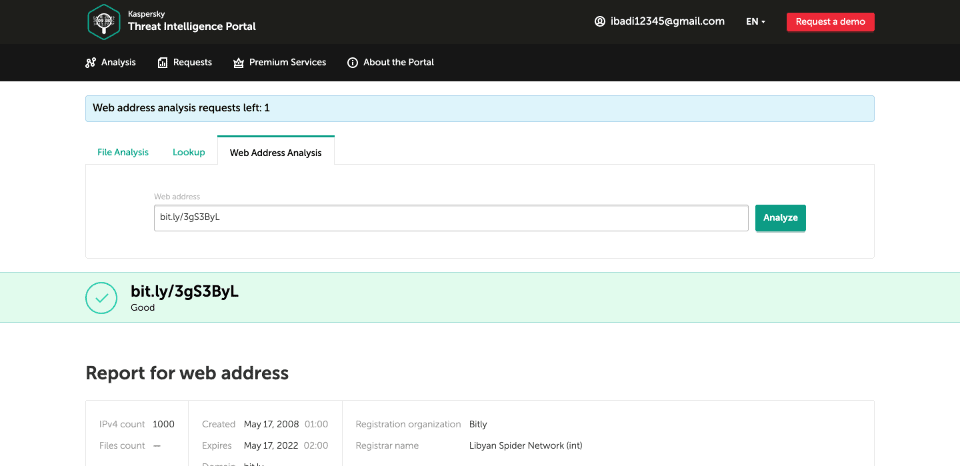The width and height of the screenshot is (960, 466).
Task: Open the Analysis menu
Action: 110,62
